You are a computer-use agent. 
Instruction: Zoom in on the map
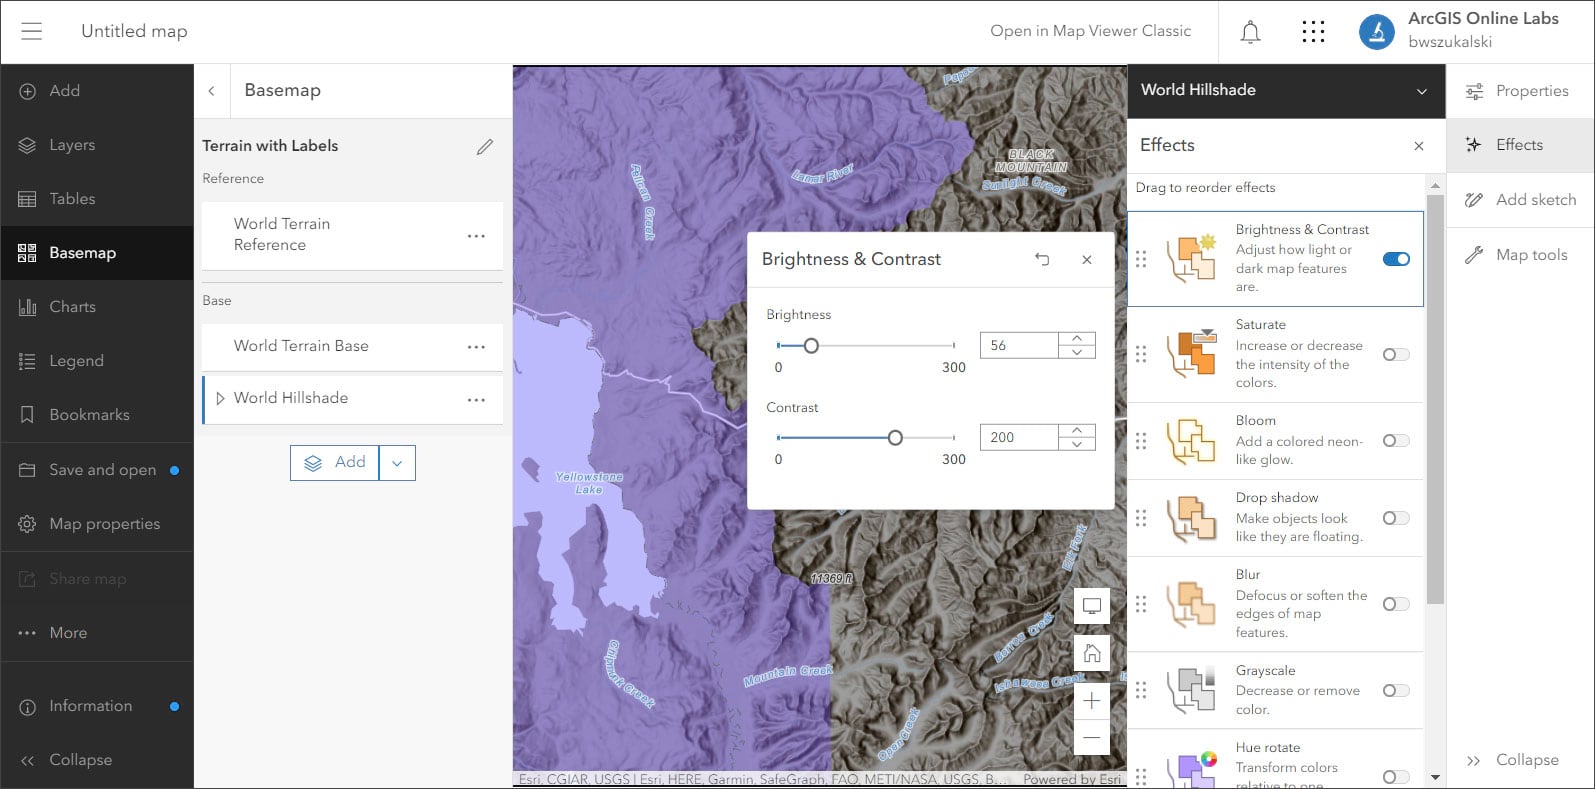1092,701
